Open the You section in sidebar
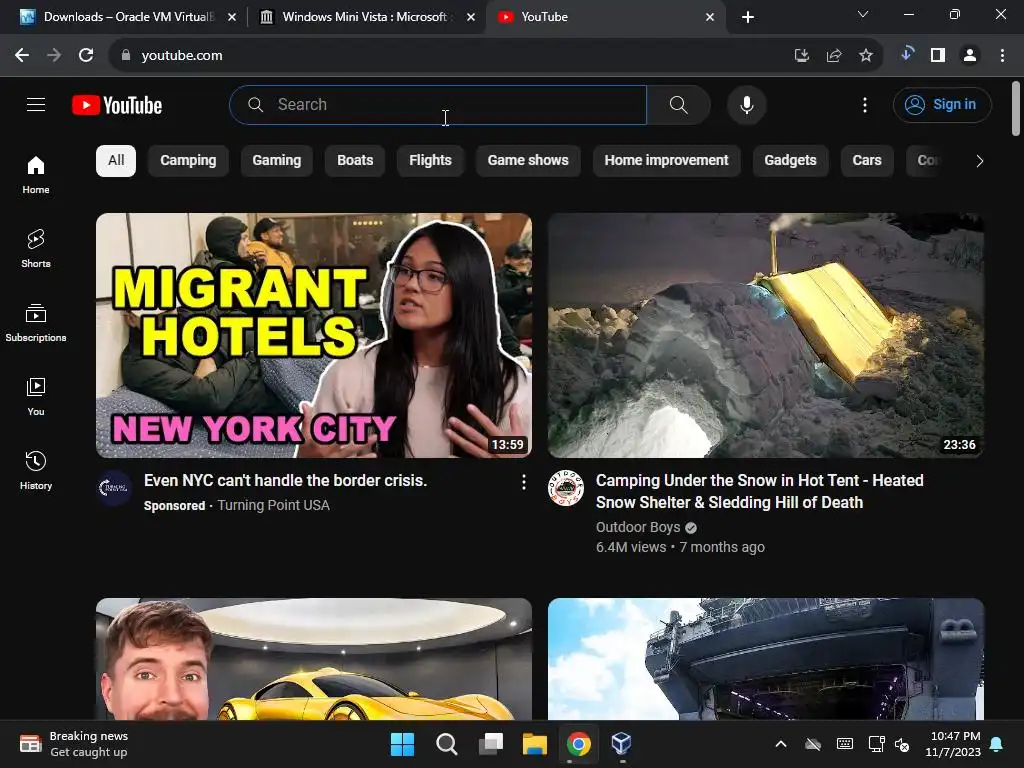 (x=36, y=396)
